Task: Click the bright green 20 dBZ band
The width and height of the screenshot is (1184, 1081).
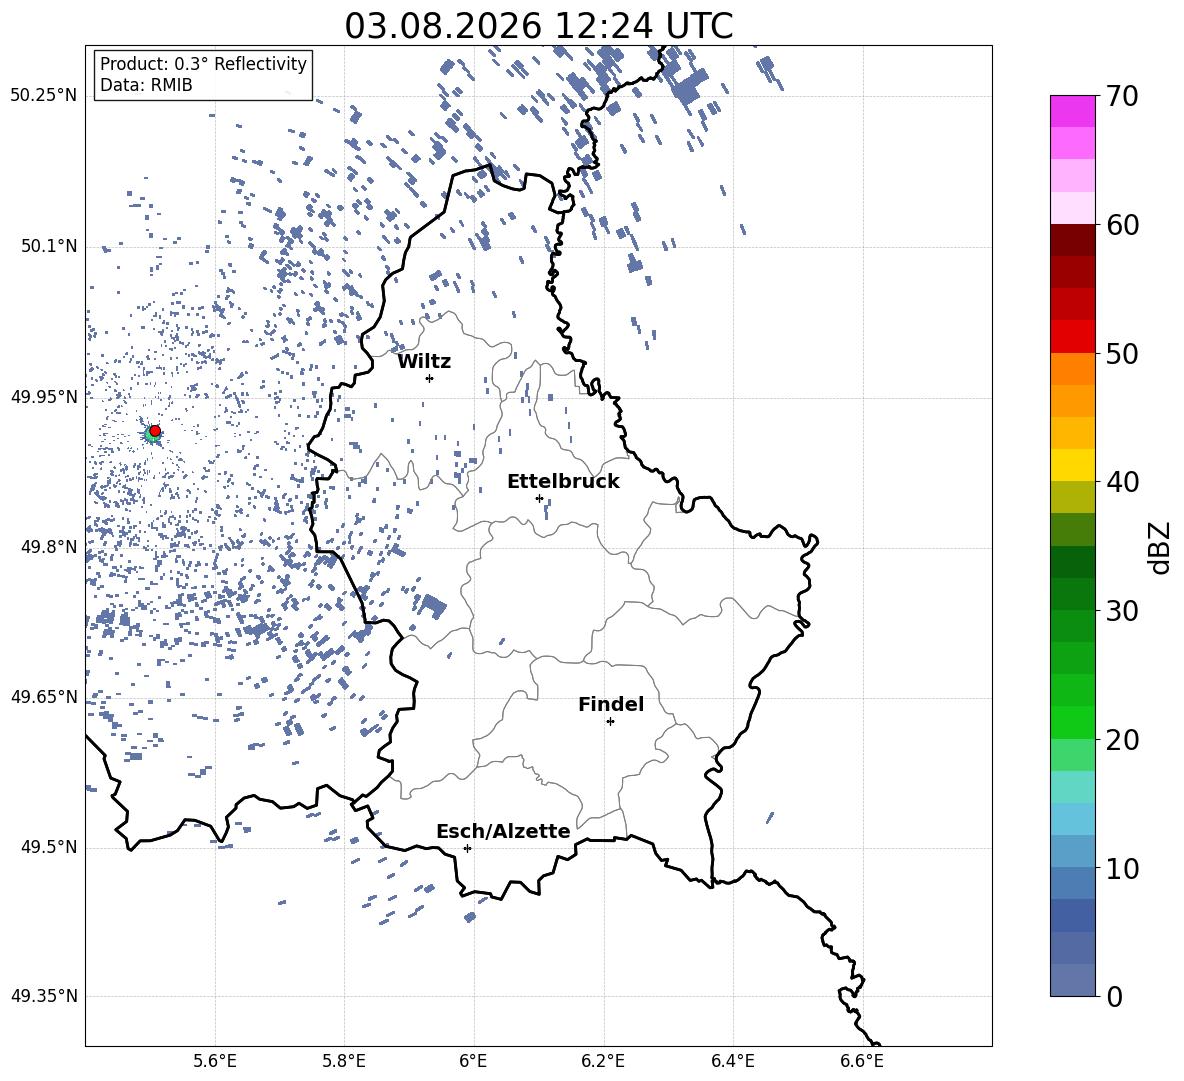Action: click(1072, 722)
